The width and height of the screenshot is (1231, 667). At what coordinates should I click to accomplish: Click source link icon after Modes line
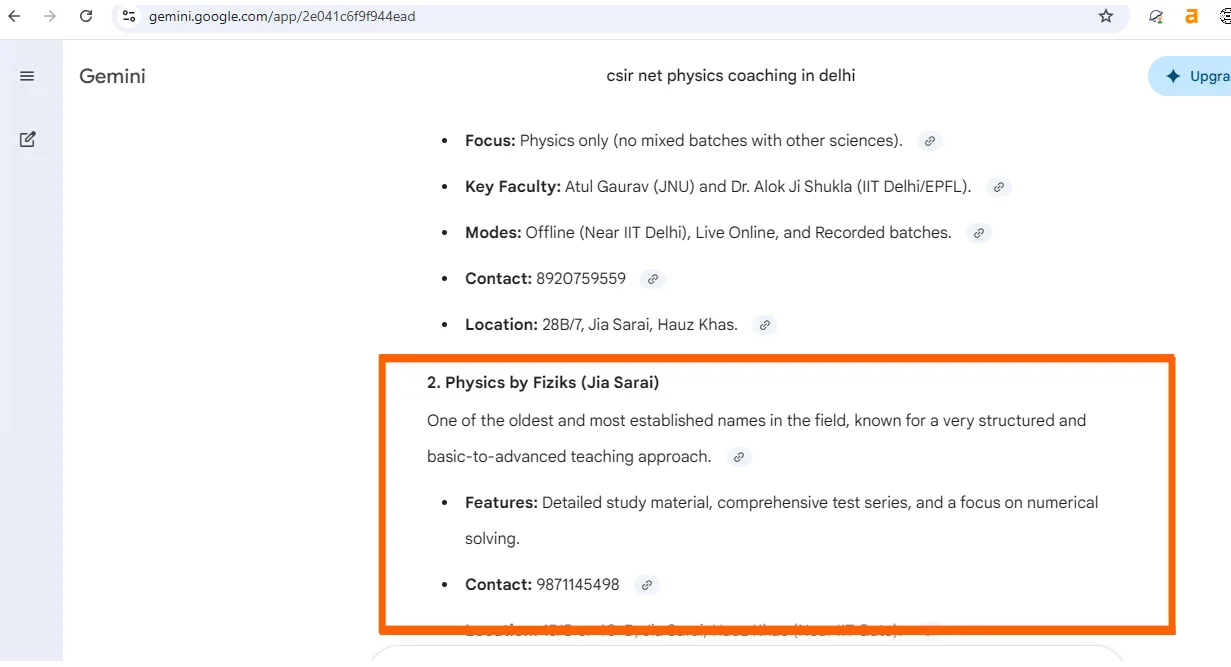click(979, 233)
